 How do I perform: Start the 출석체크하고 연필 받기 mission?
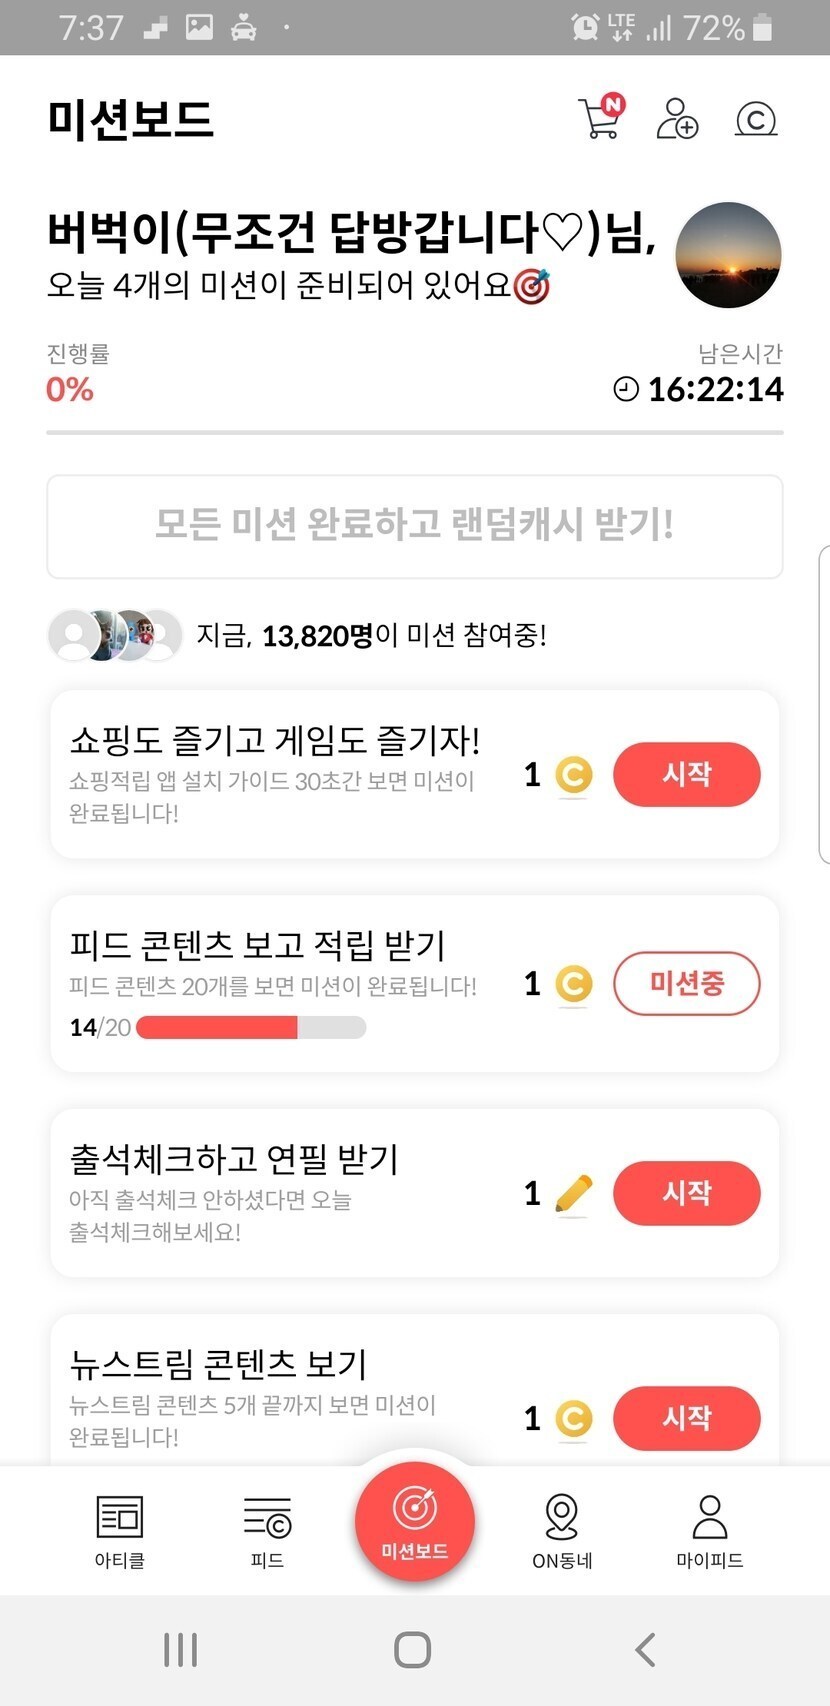(x=686, y=1193)
